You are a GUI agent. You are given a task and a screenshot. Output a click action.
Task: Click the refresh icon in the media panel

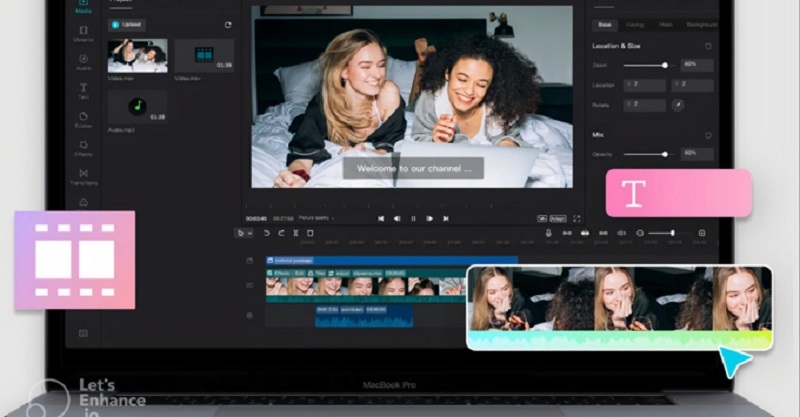tap(227, 24)
